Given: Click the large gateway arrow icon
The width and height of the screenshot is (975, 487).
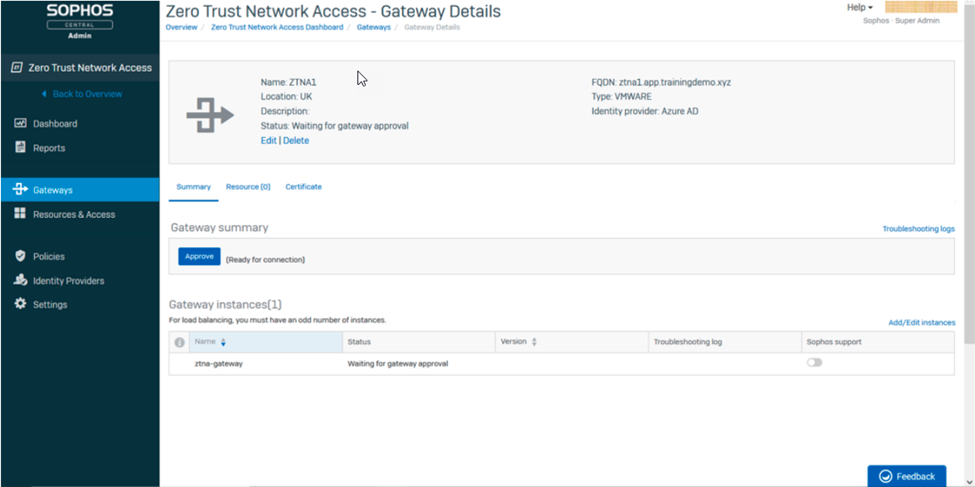Looking at the screenshot, I should pyautogui.click(x=210, y=115).
